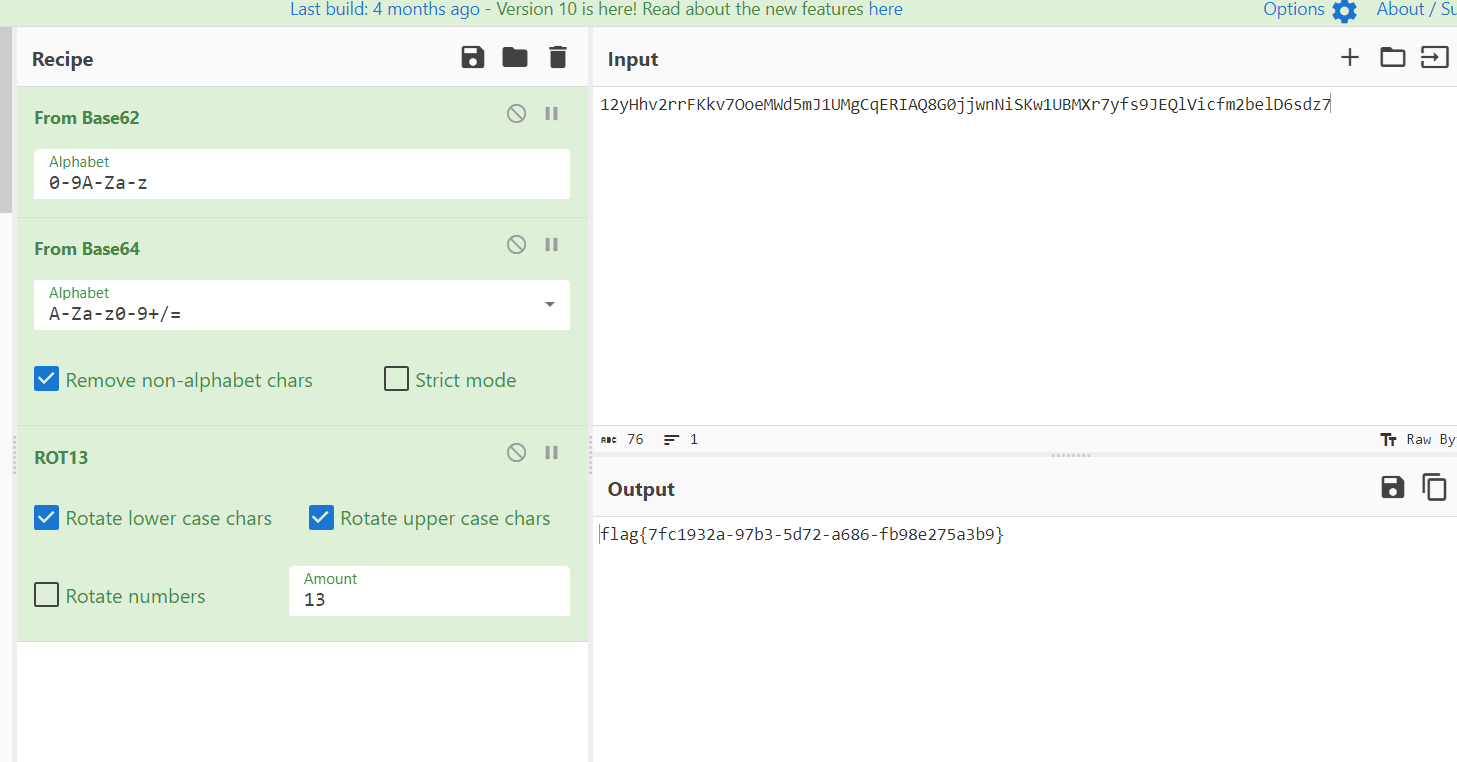Click the divider between Input and Output
This screenshot has width=1457, height=762.
pos(1071,455)
